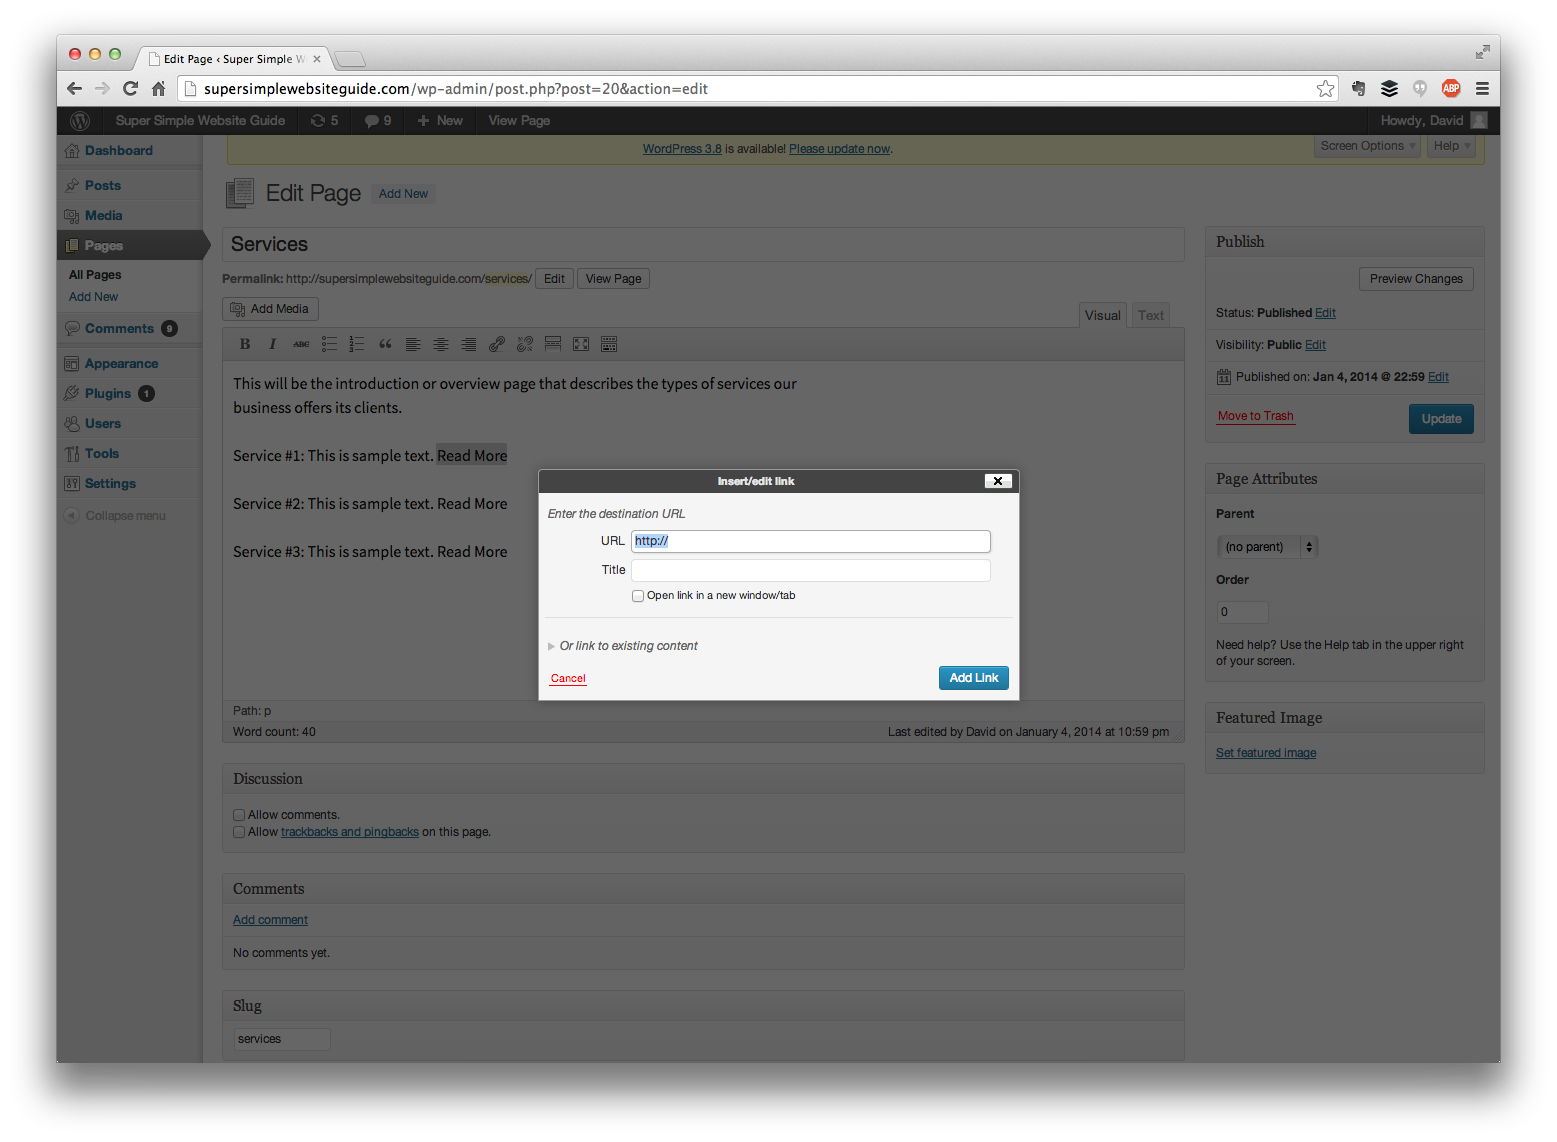Show the kitchen sink toolbar
Viewport: 1557px width, 1142px height.
coord(609,344)
